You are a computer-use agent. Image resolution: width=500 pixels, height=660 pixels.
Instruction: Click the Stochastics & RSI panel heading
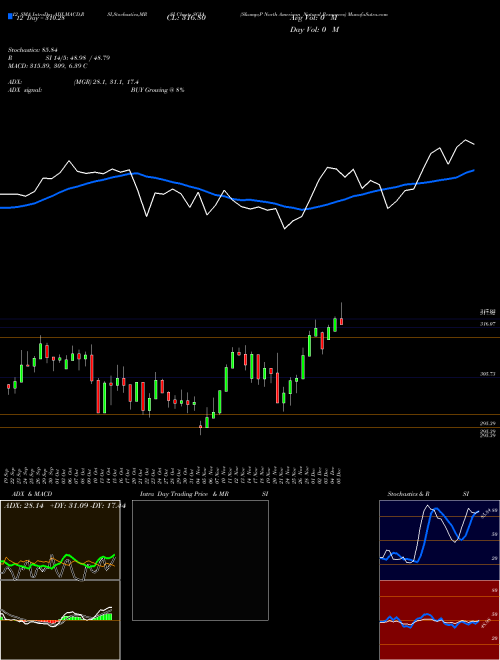point(428,494)
